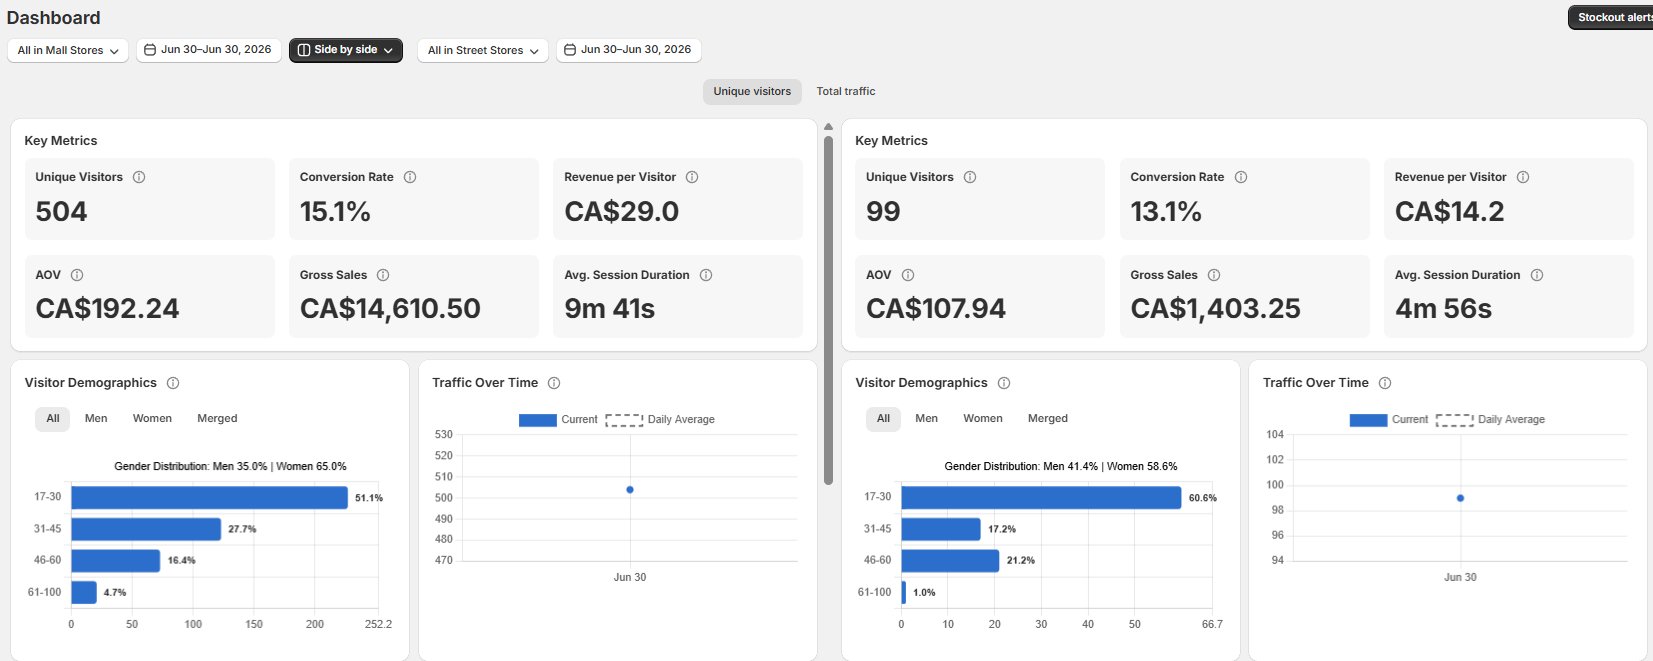The width and height of the screenshot is (1653, 661).
Task: Open info icon for right Gross Sales
Action: tap(1214, 275)
